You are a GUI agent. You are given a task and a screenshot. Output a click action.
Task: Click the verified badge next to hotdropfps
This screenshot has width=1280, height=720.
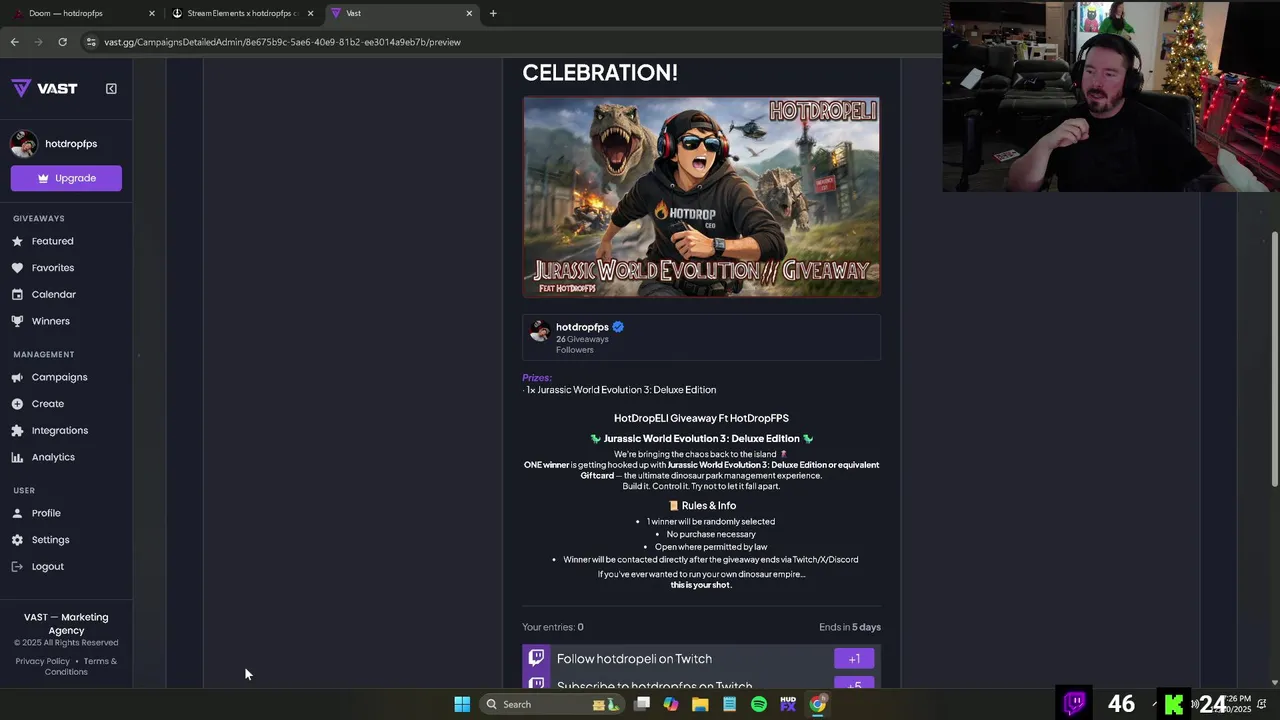(x=618, y=327)
